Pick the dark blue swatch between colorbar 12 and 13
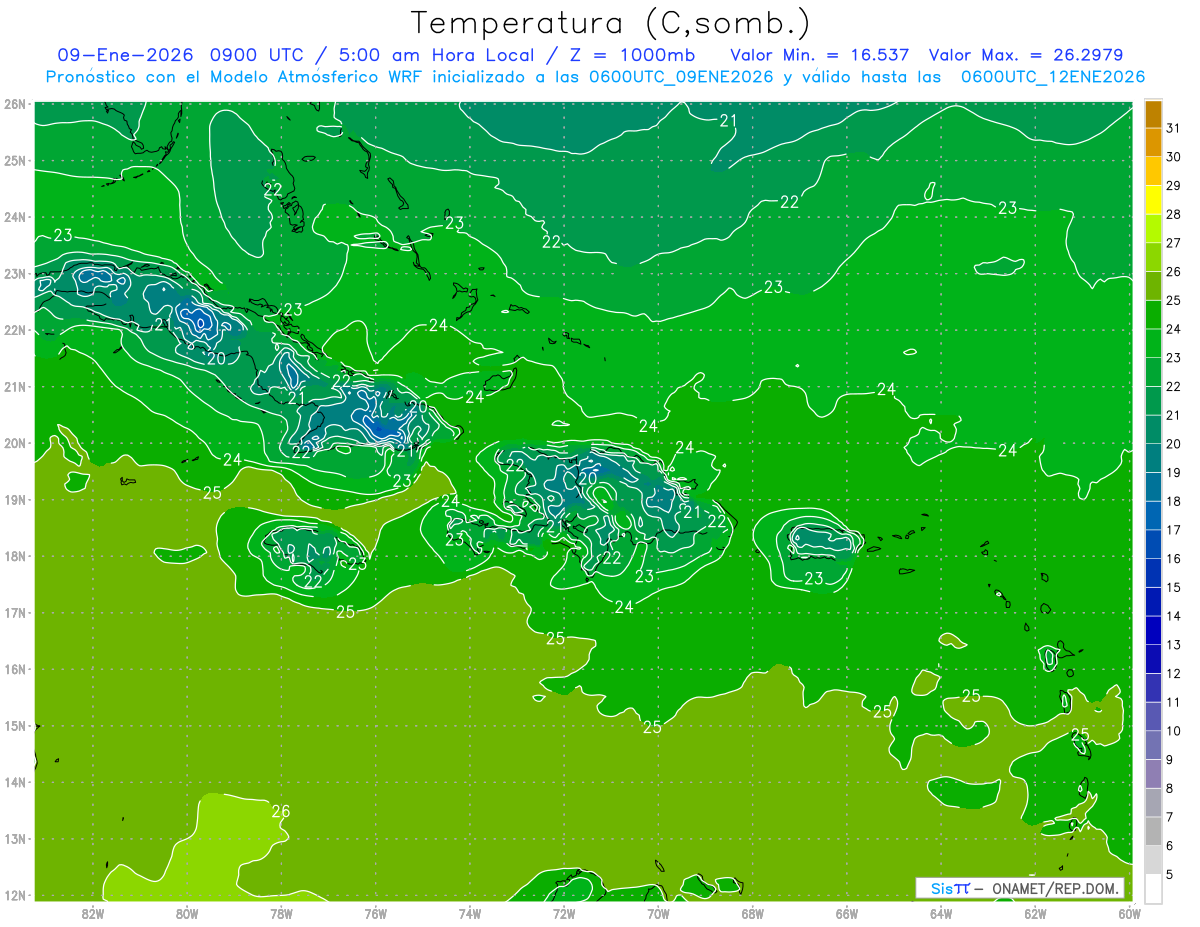Screen dimensions: 1200x927 click(x=1153, y=659)
